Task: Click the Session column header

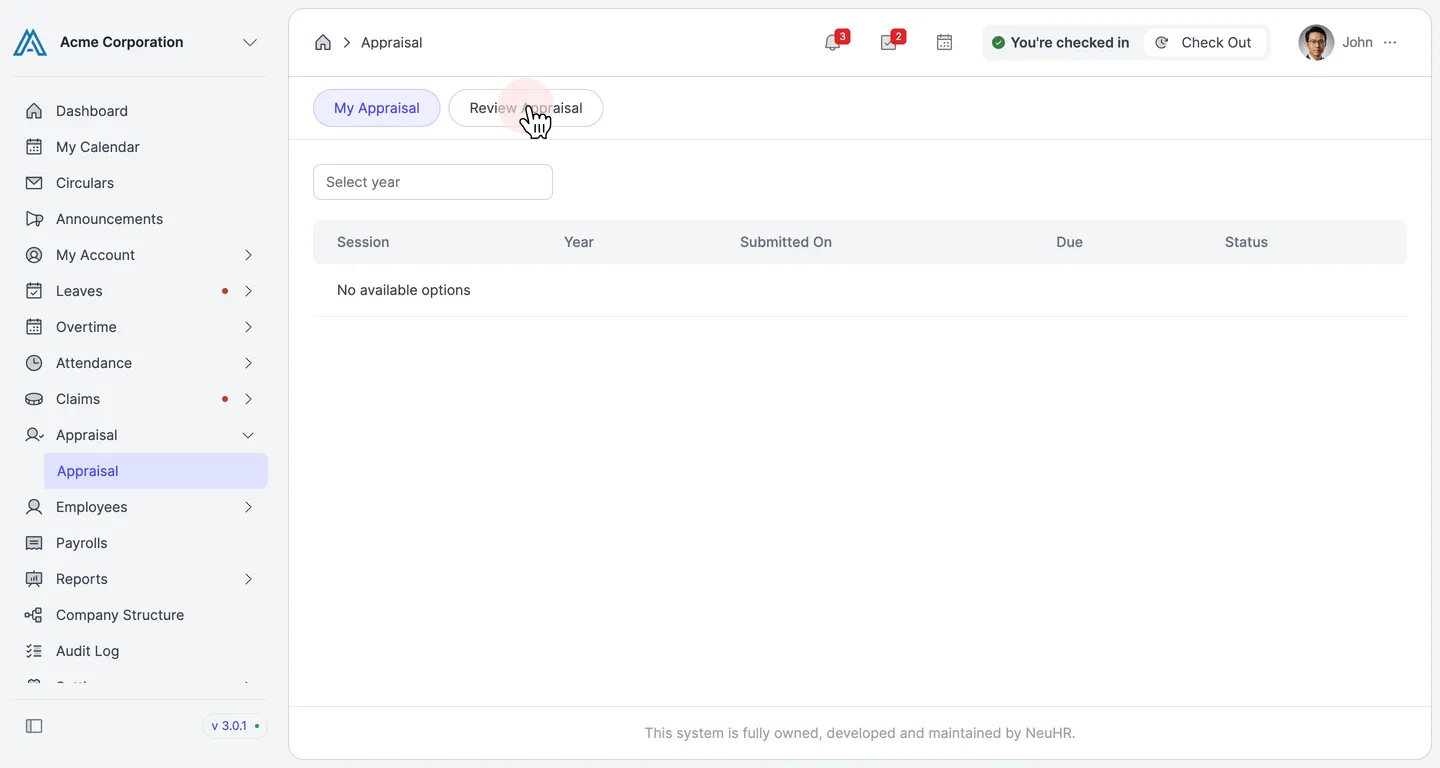Action: [x=363, y=242]
